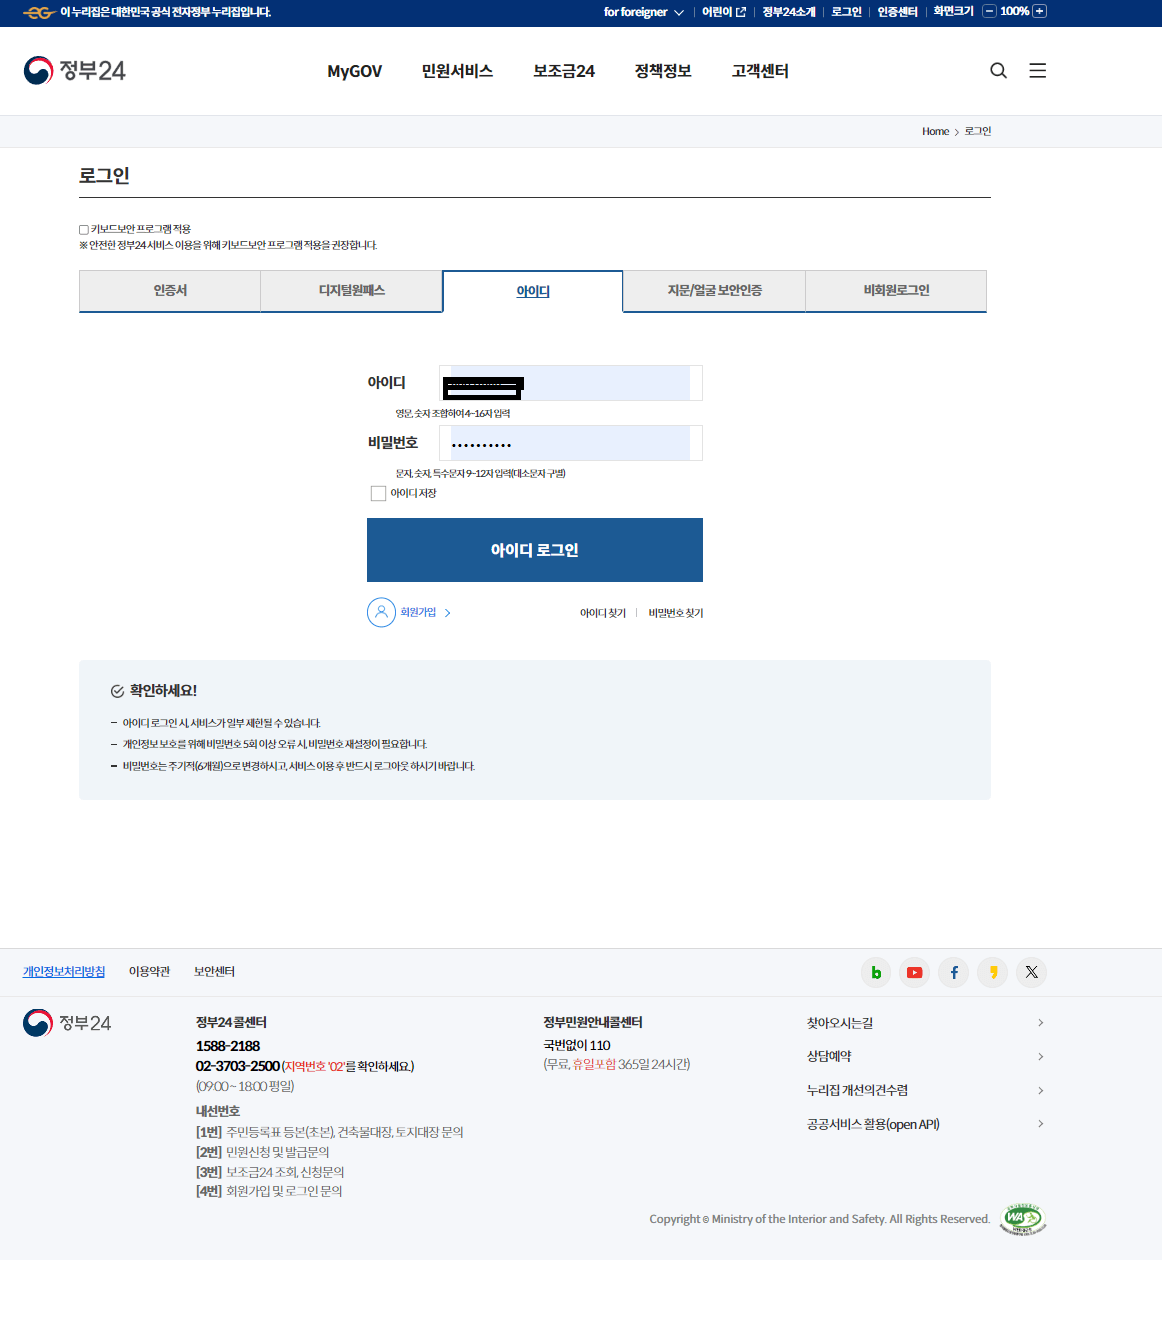Click the 아이디 찾기 link

click(603, 613)
